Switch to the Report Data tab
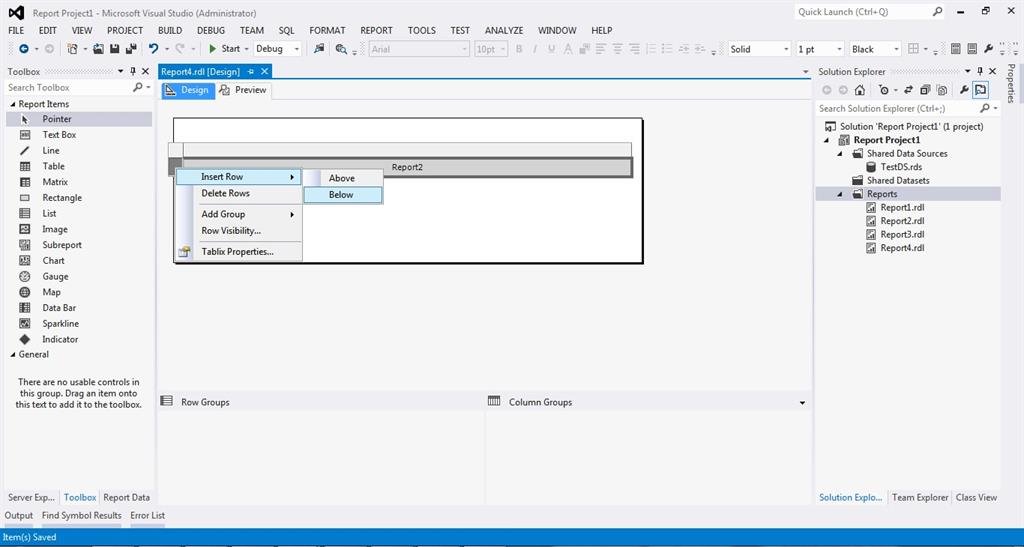This screenshot has height=547, width=1024. point(126,497)
